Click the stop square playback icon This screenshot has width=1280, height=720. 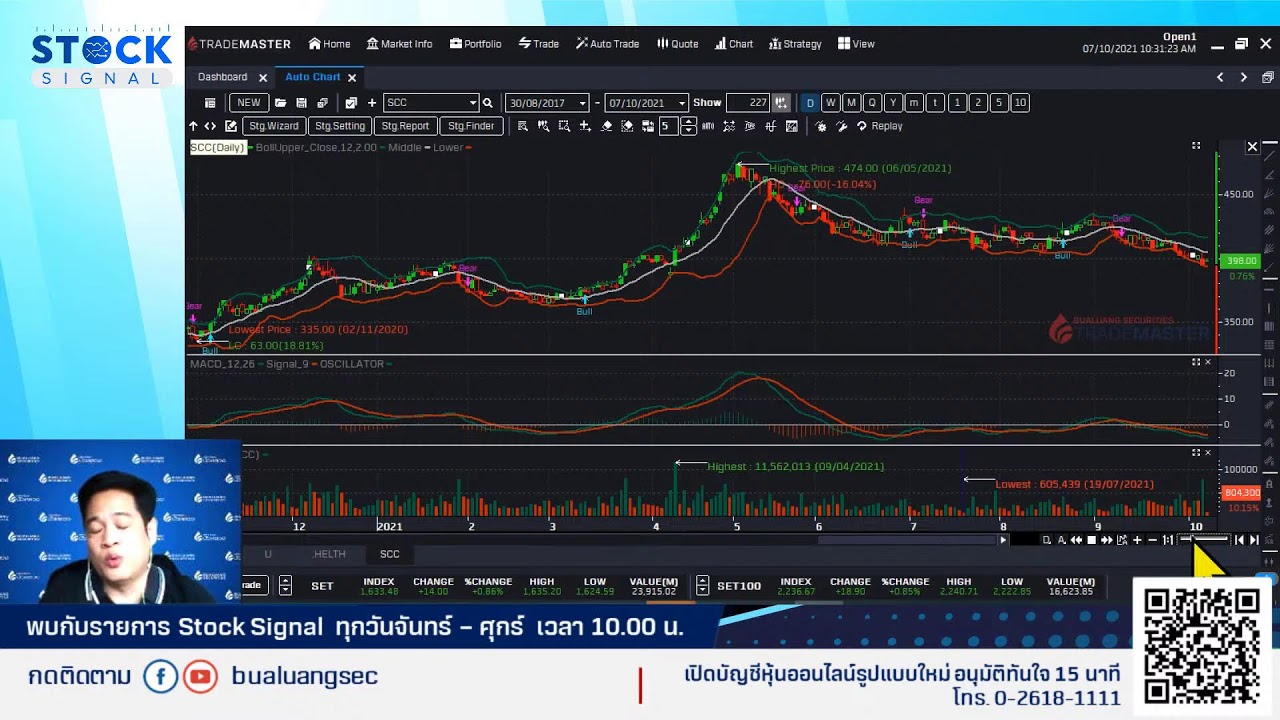pyautogui.click(x=1092, y=540)
